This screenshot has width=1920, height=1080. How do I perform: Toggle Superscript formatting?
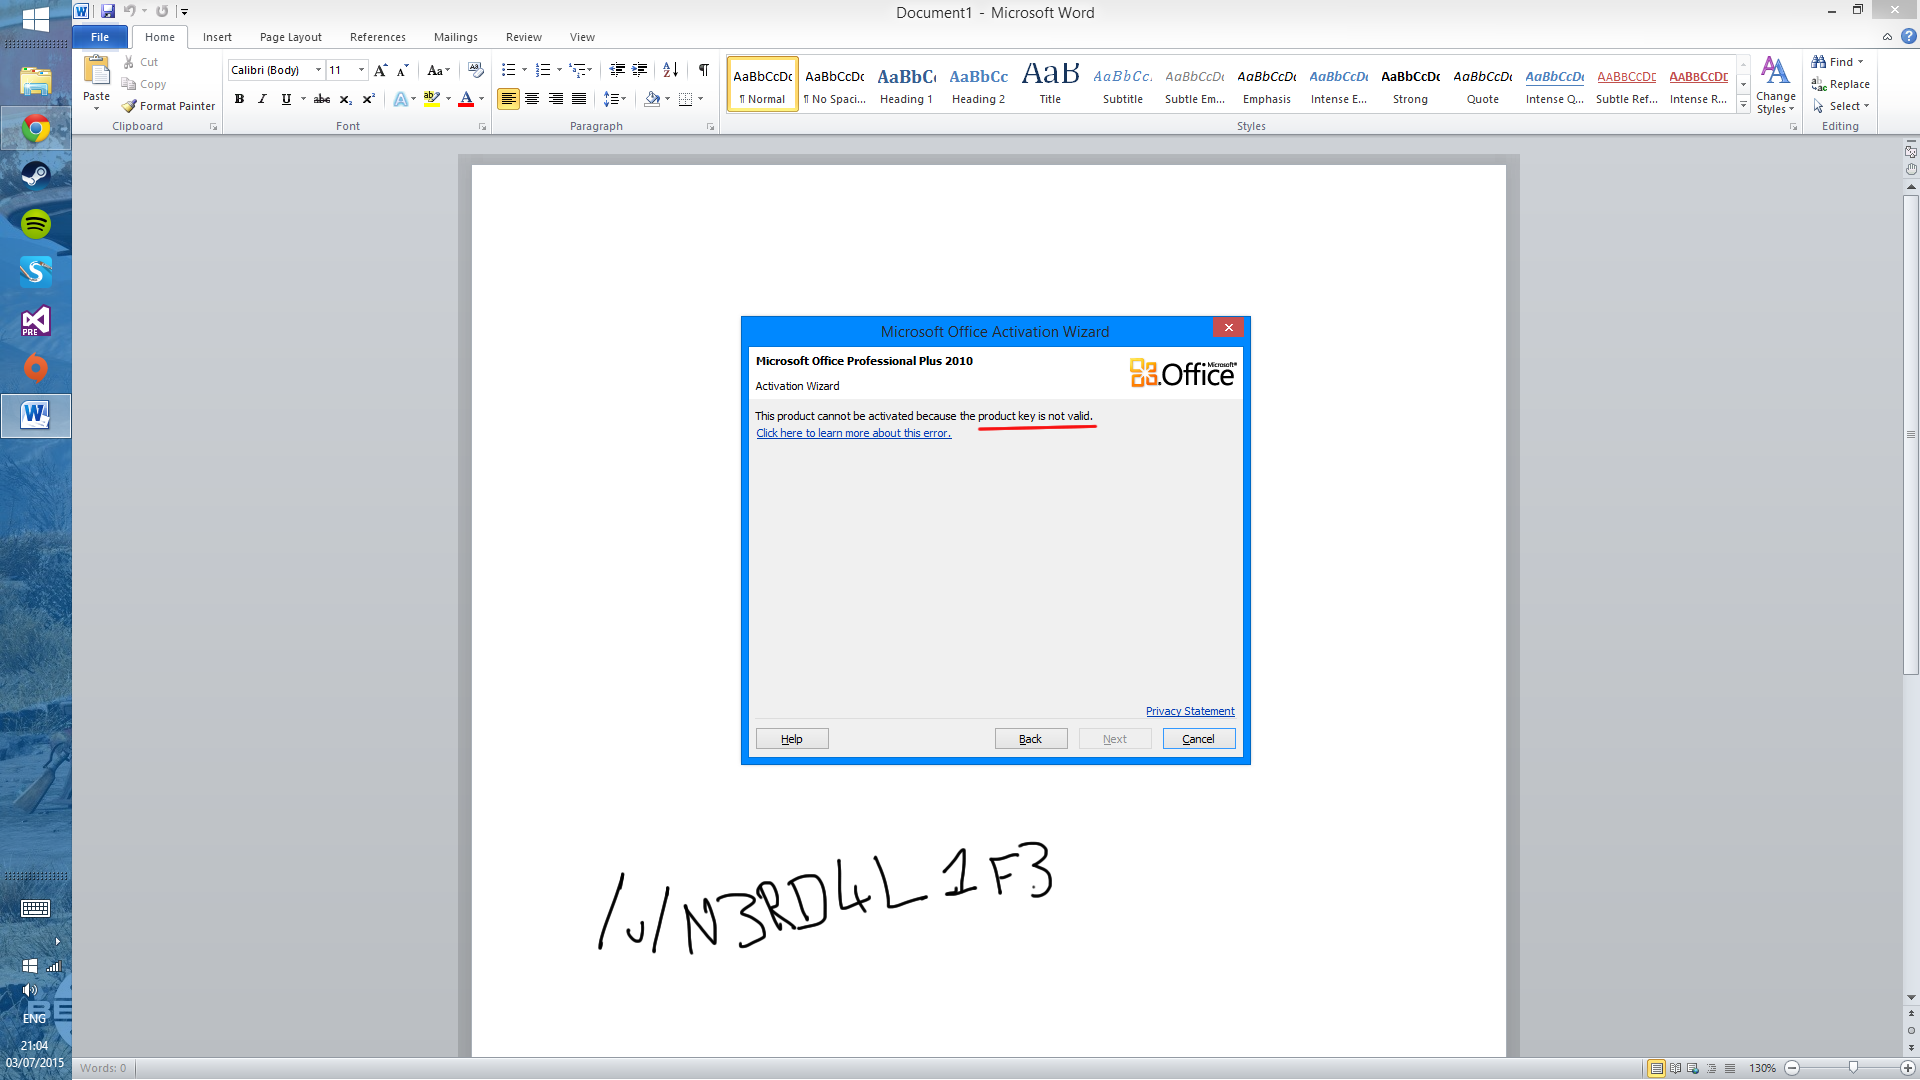[x=369, y=99]
